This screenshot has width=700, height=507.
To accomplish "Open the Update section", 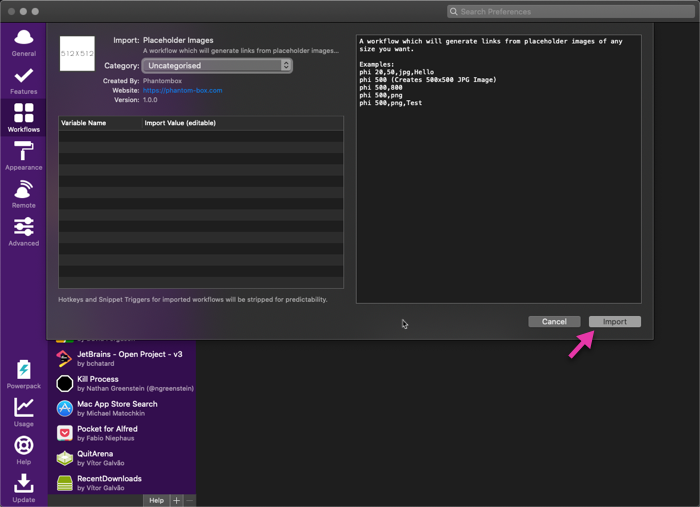I will tap(24, 488).
